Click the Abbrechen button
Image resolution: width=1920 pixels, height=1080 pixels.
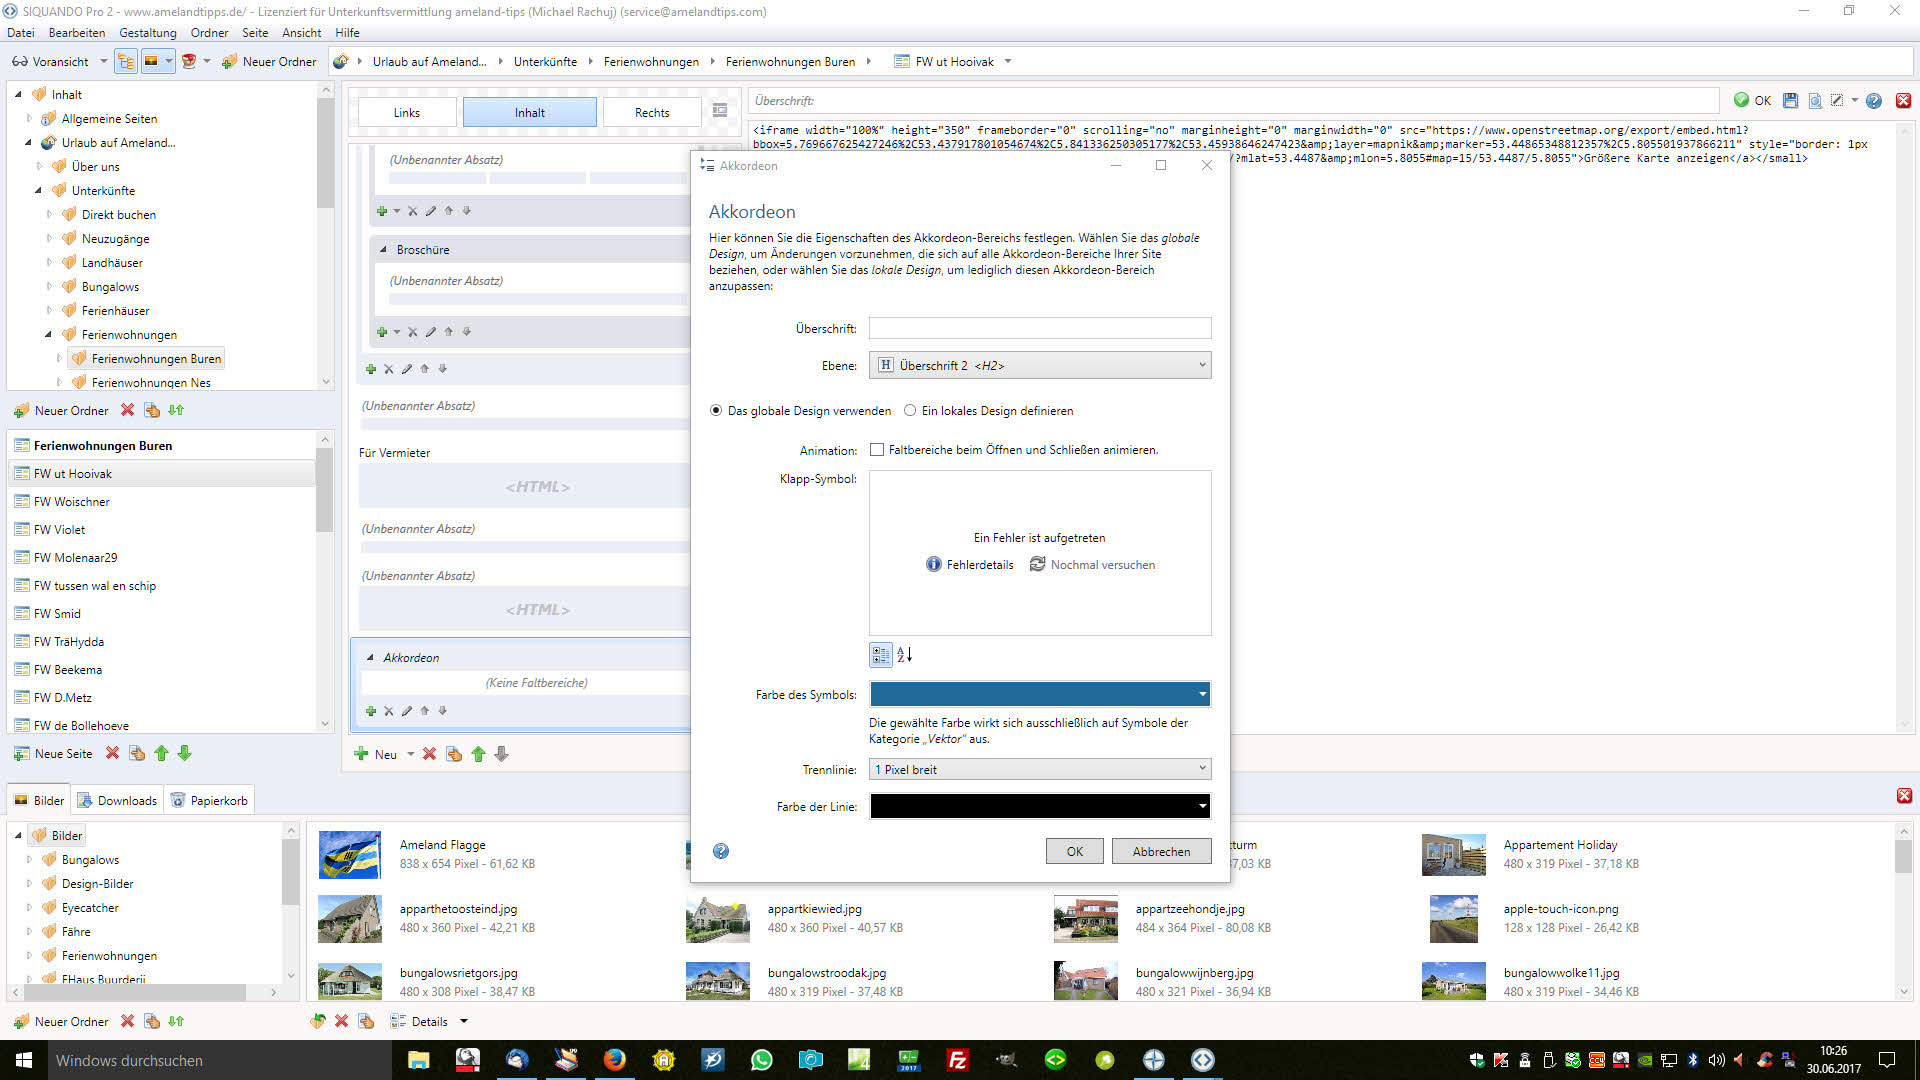pos(1160,852)
